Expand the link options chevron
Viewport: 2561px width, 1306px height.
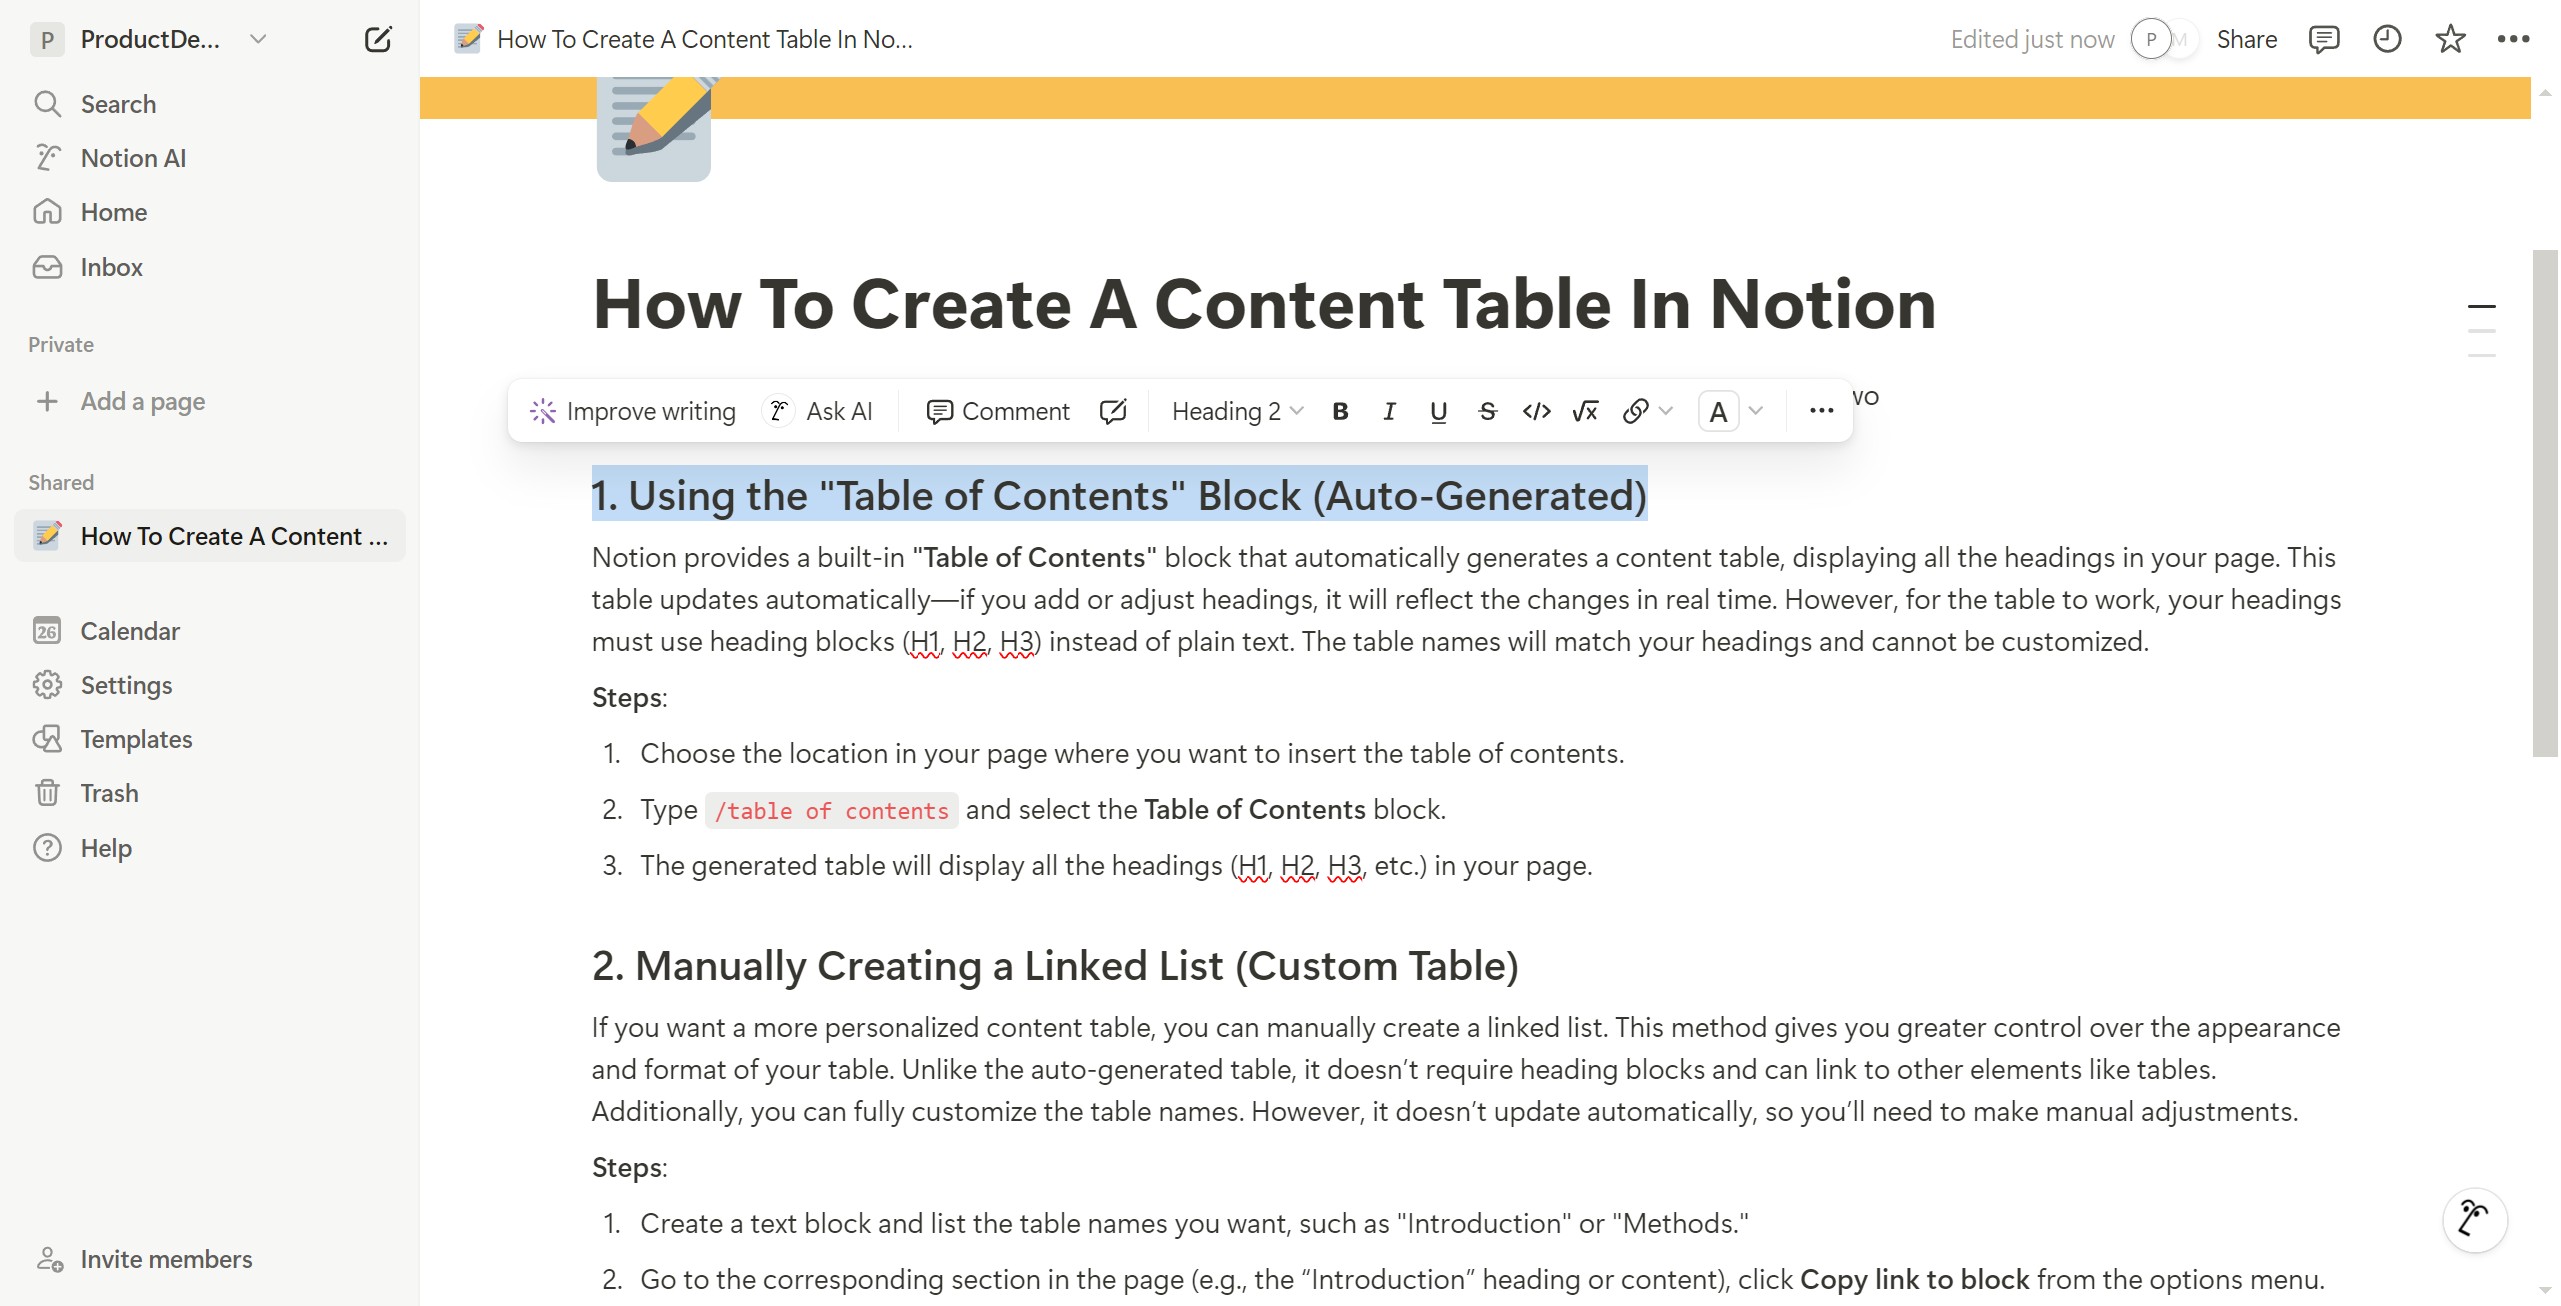pos(1666,411)
